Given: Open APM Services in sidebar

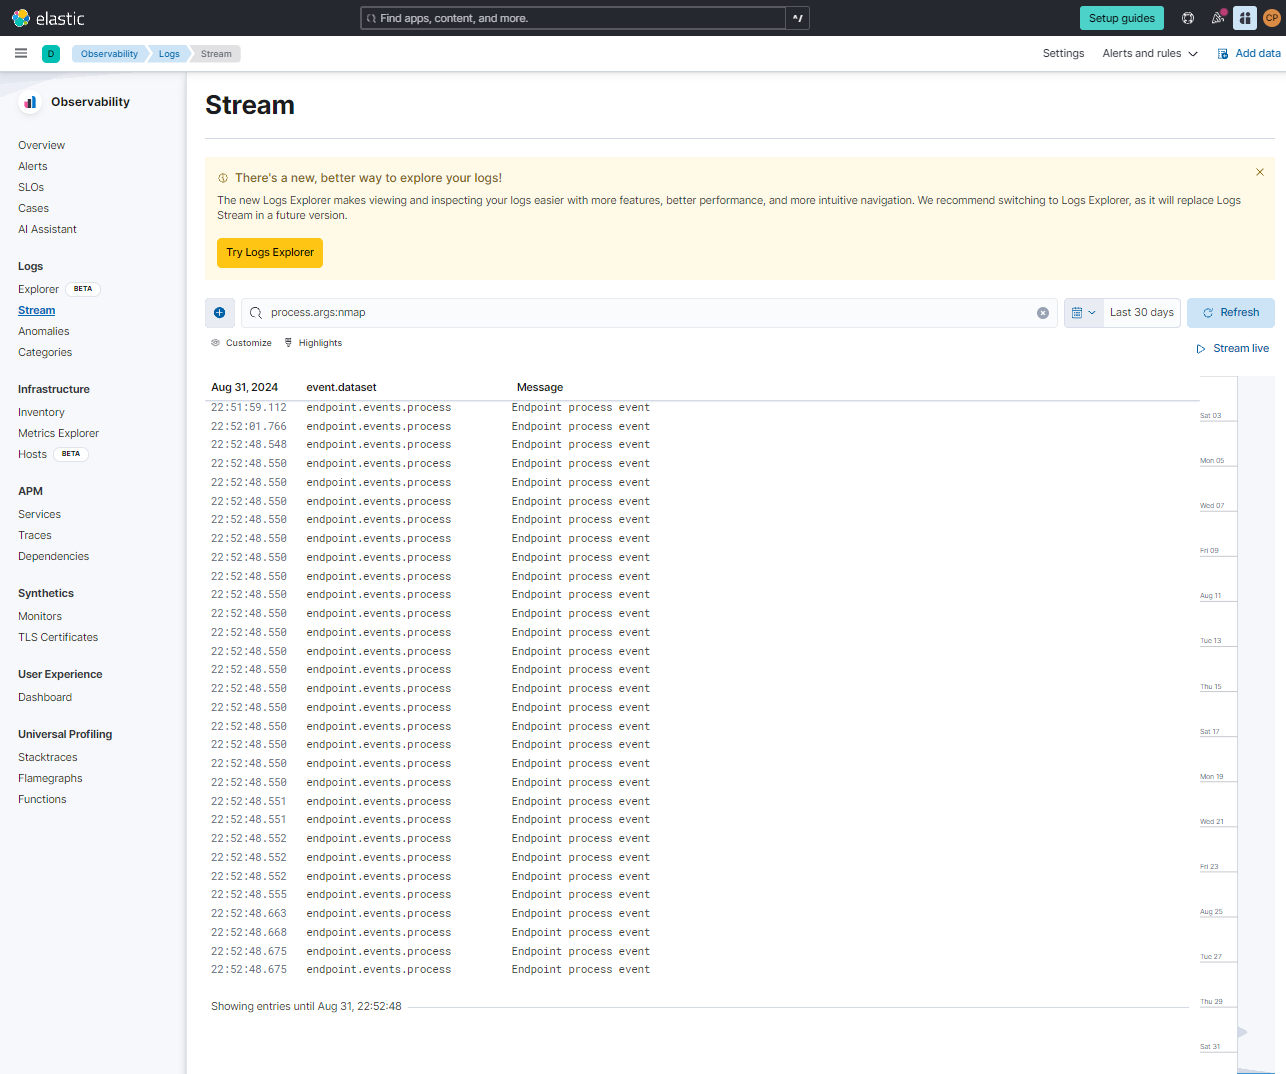Looking at the screenshot, I should [x=39, y=515].
